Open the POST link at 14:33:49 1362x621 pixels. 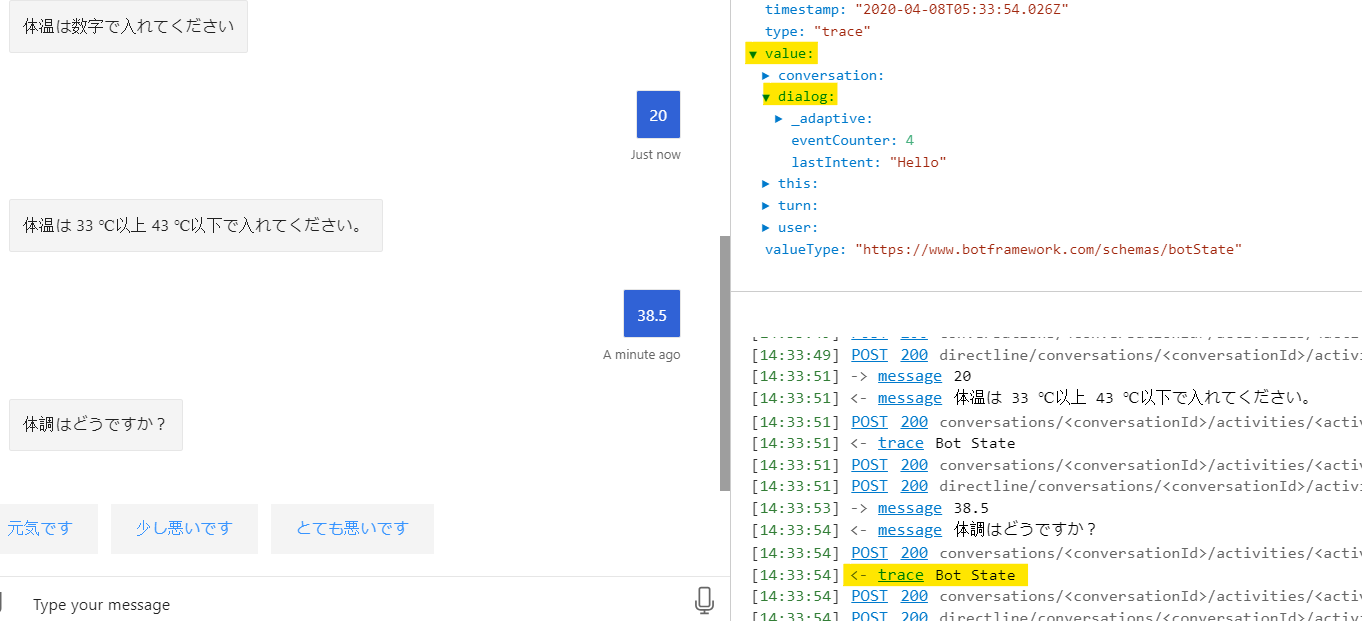(x=869, y=355)
